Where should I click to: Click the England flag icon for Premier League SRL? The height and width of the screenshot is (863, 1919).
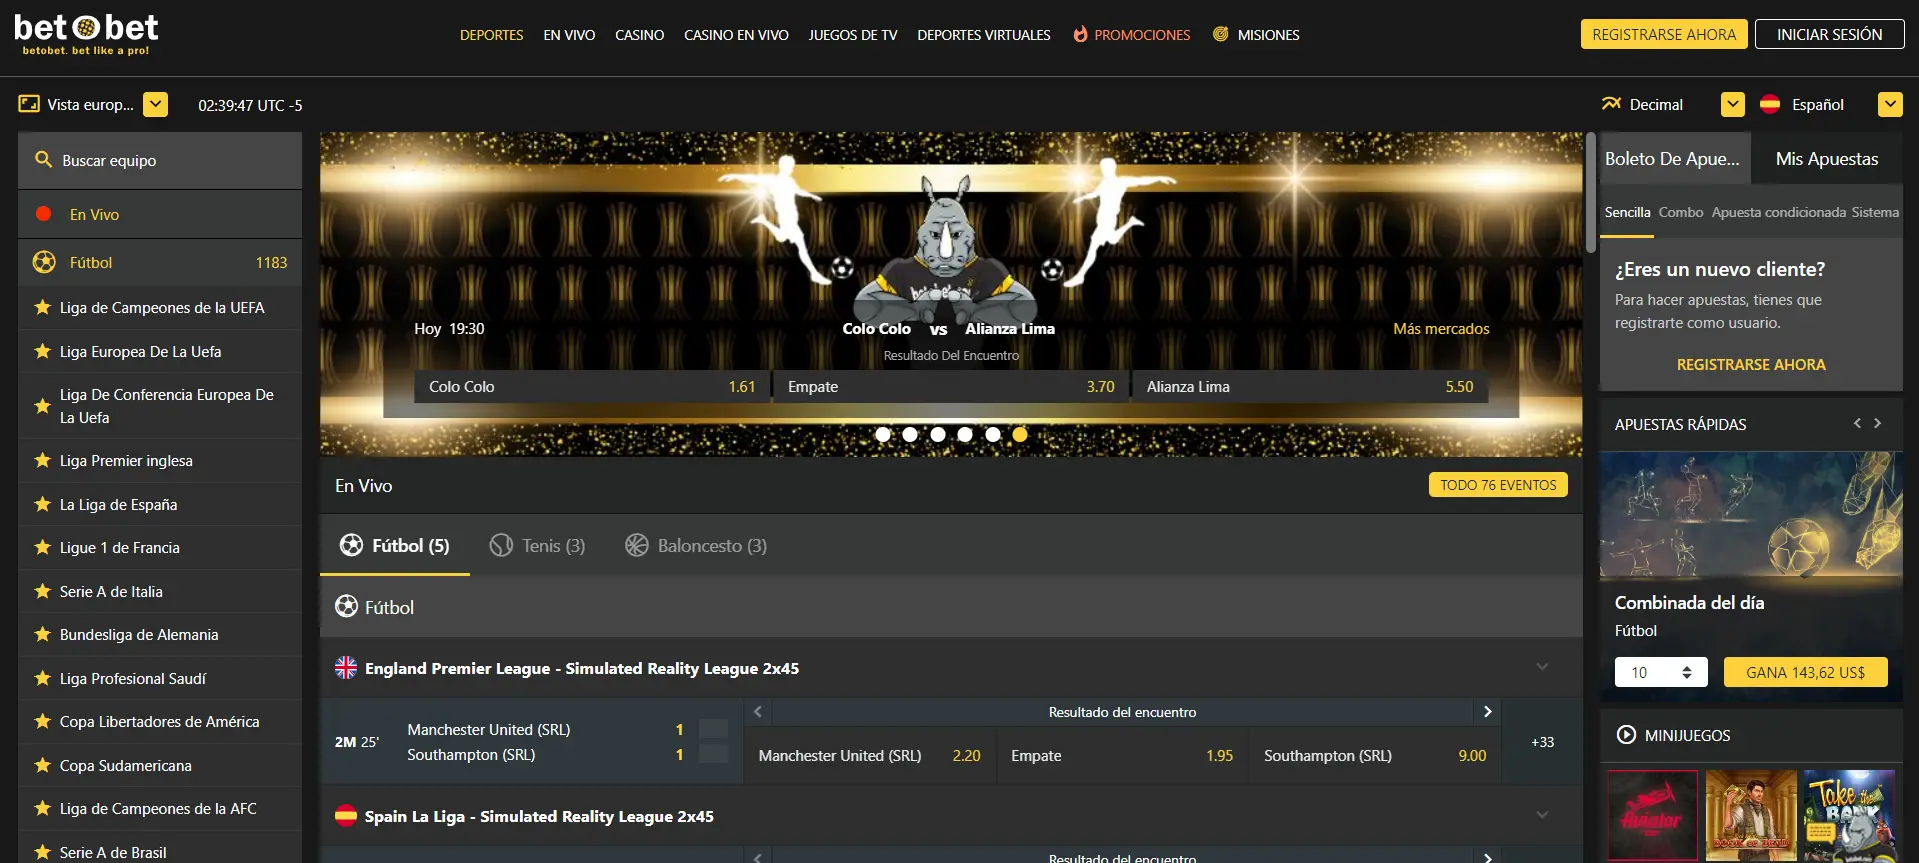click(346, 668)
